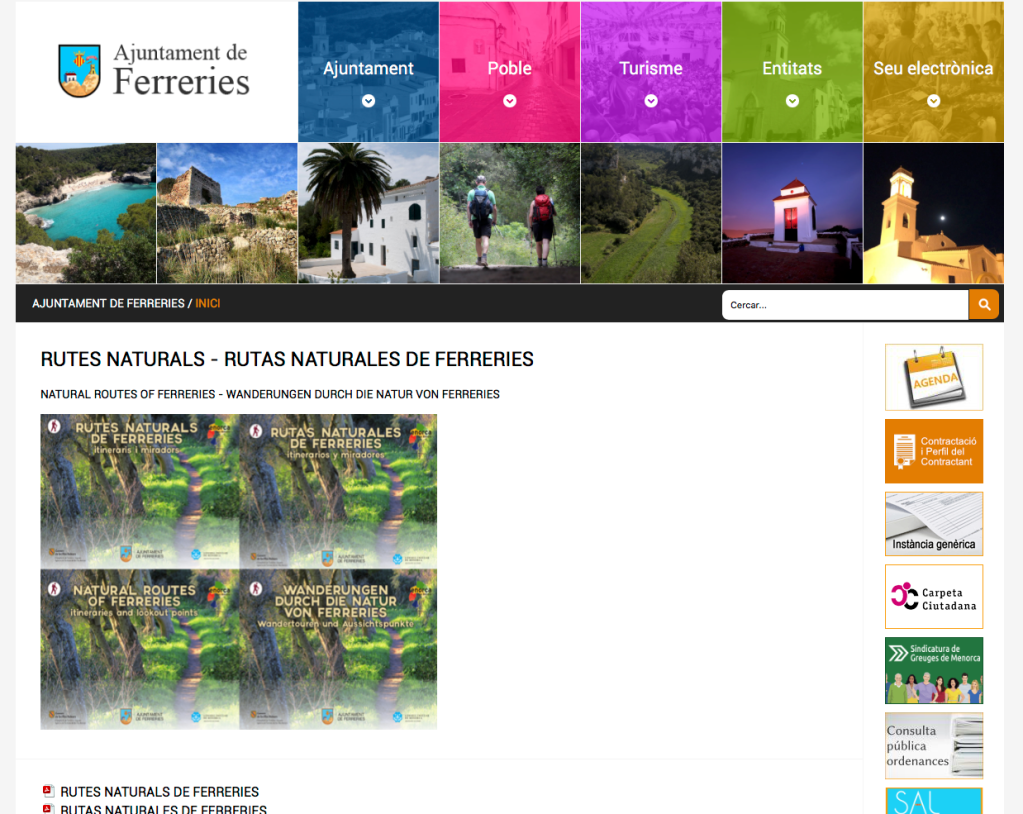The height and width of the screenshot is (814, 1023).
Task: Focus the Cercar search field
Action: (845, 305)
